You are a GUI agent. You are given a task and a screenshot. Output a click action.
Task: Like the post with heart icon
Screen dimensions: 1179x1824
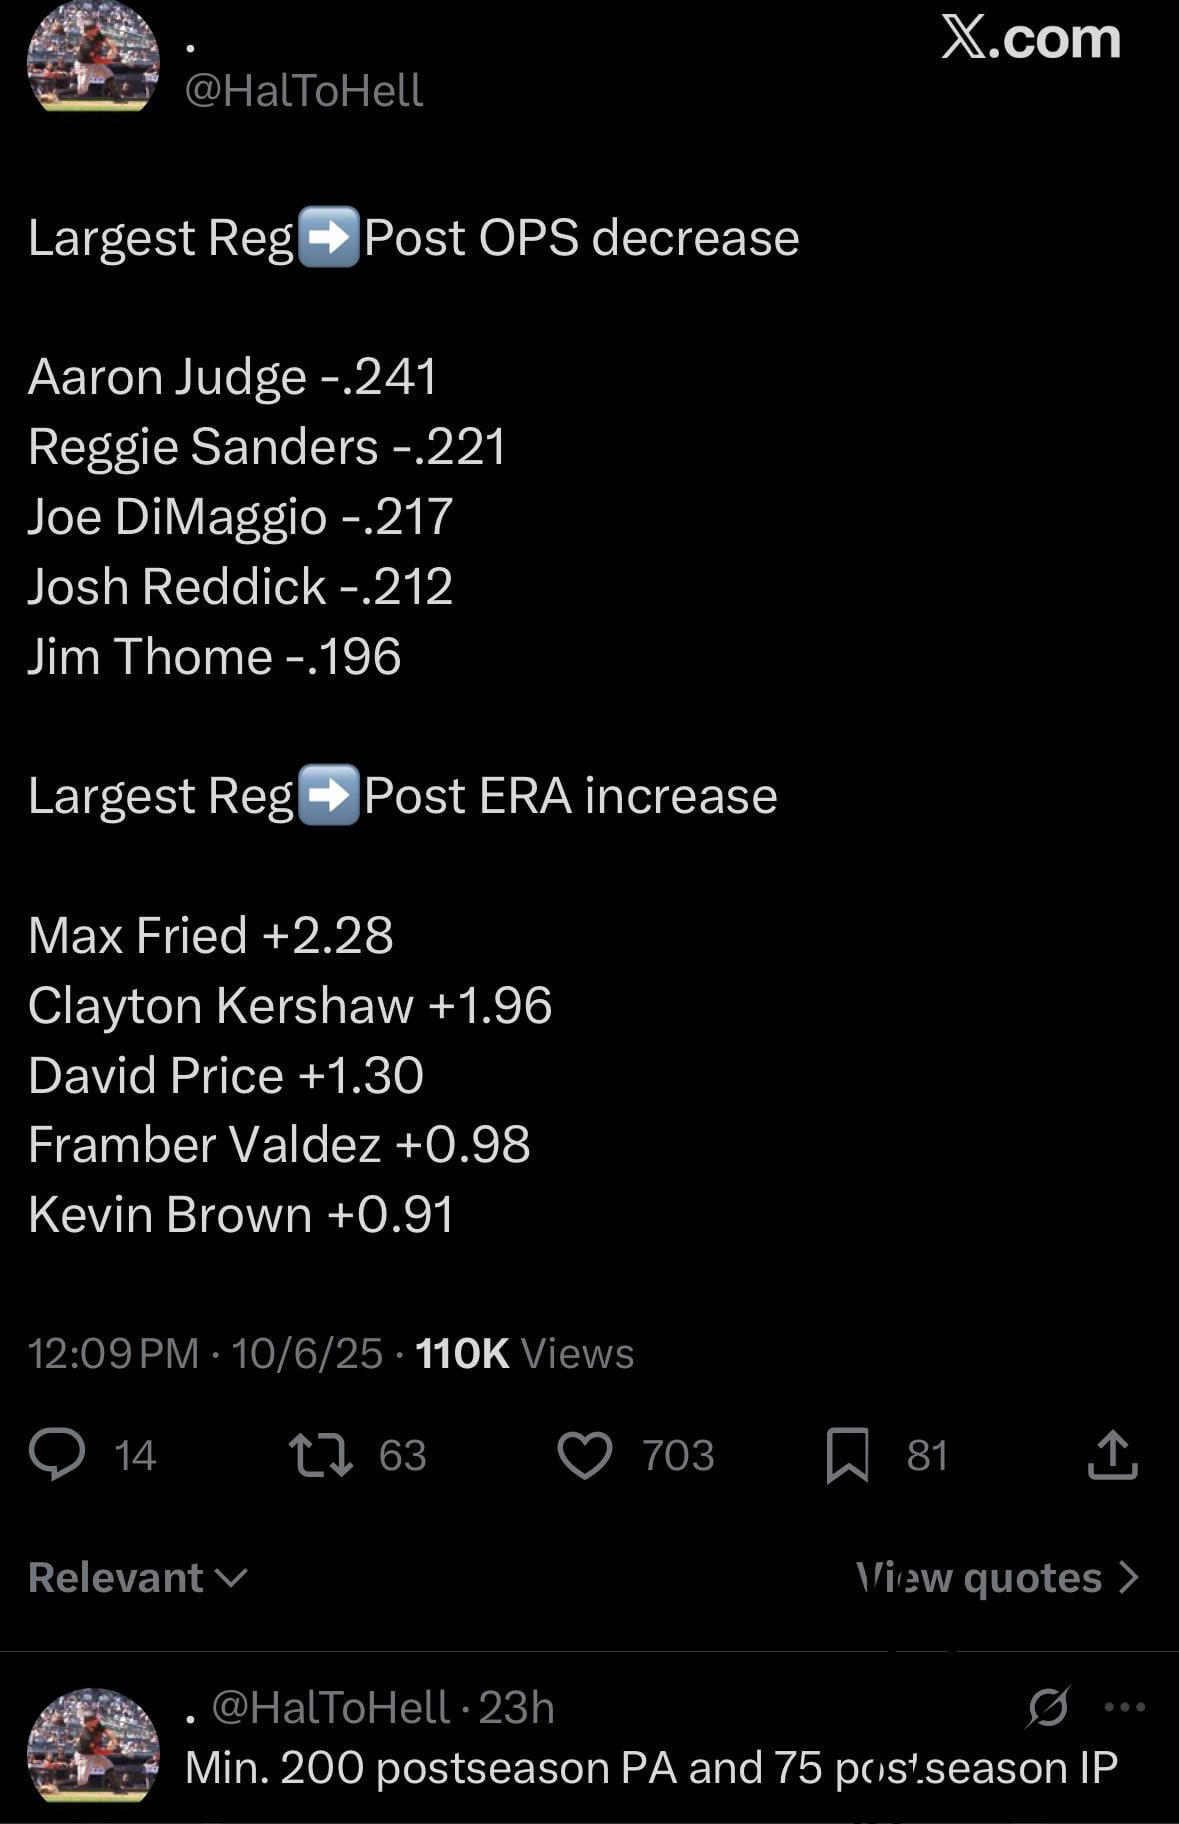(584, 1455)
